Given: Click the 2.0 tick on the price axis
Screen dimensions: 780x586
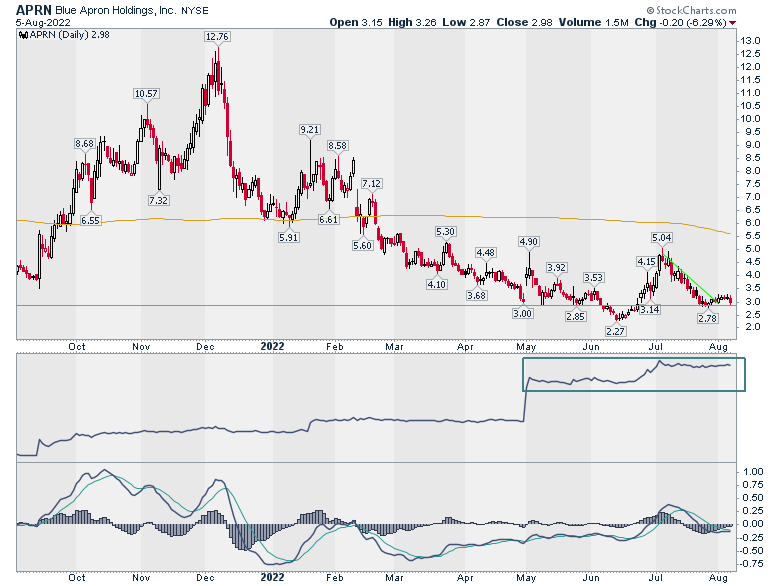Looking at the screenshot, I should [x=753, y=326].
